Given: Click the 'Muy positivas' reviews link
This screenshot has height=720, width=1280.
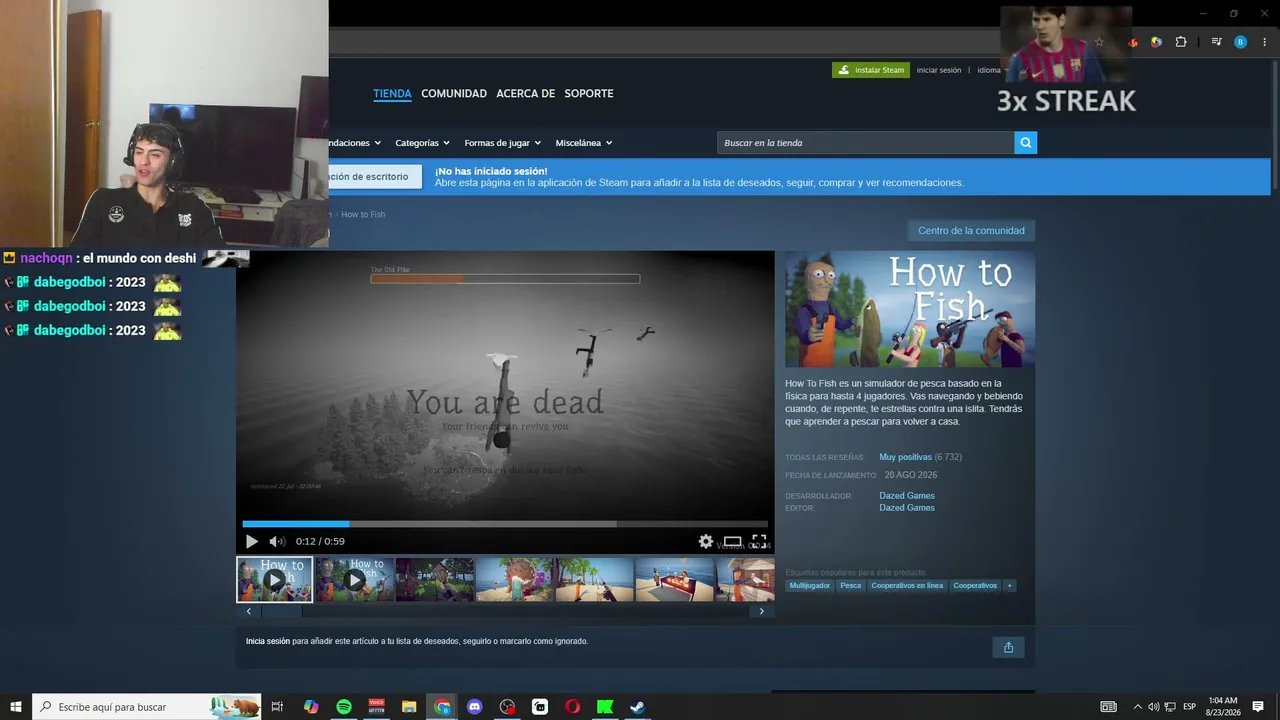Looking at the screenshot, I should point(905,457).
